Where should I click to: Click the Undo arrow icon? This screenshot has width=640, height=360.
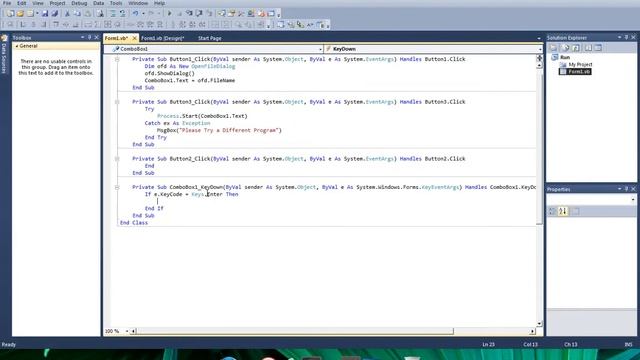coord(135,13)
